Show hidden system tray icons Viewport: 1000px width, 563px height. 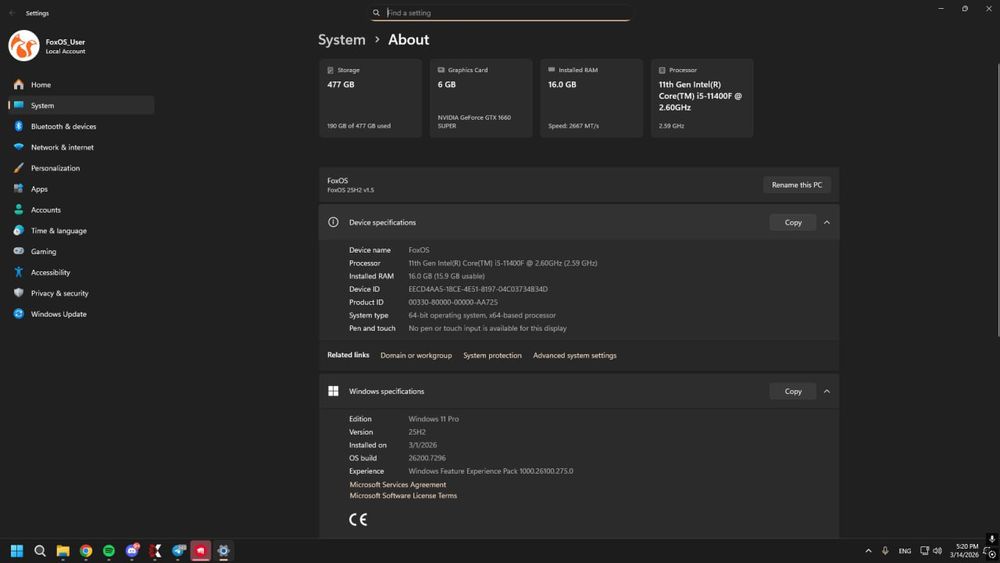pos(868,551)
